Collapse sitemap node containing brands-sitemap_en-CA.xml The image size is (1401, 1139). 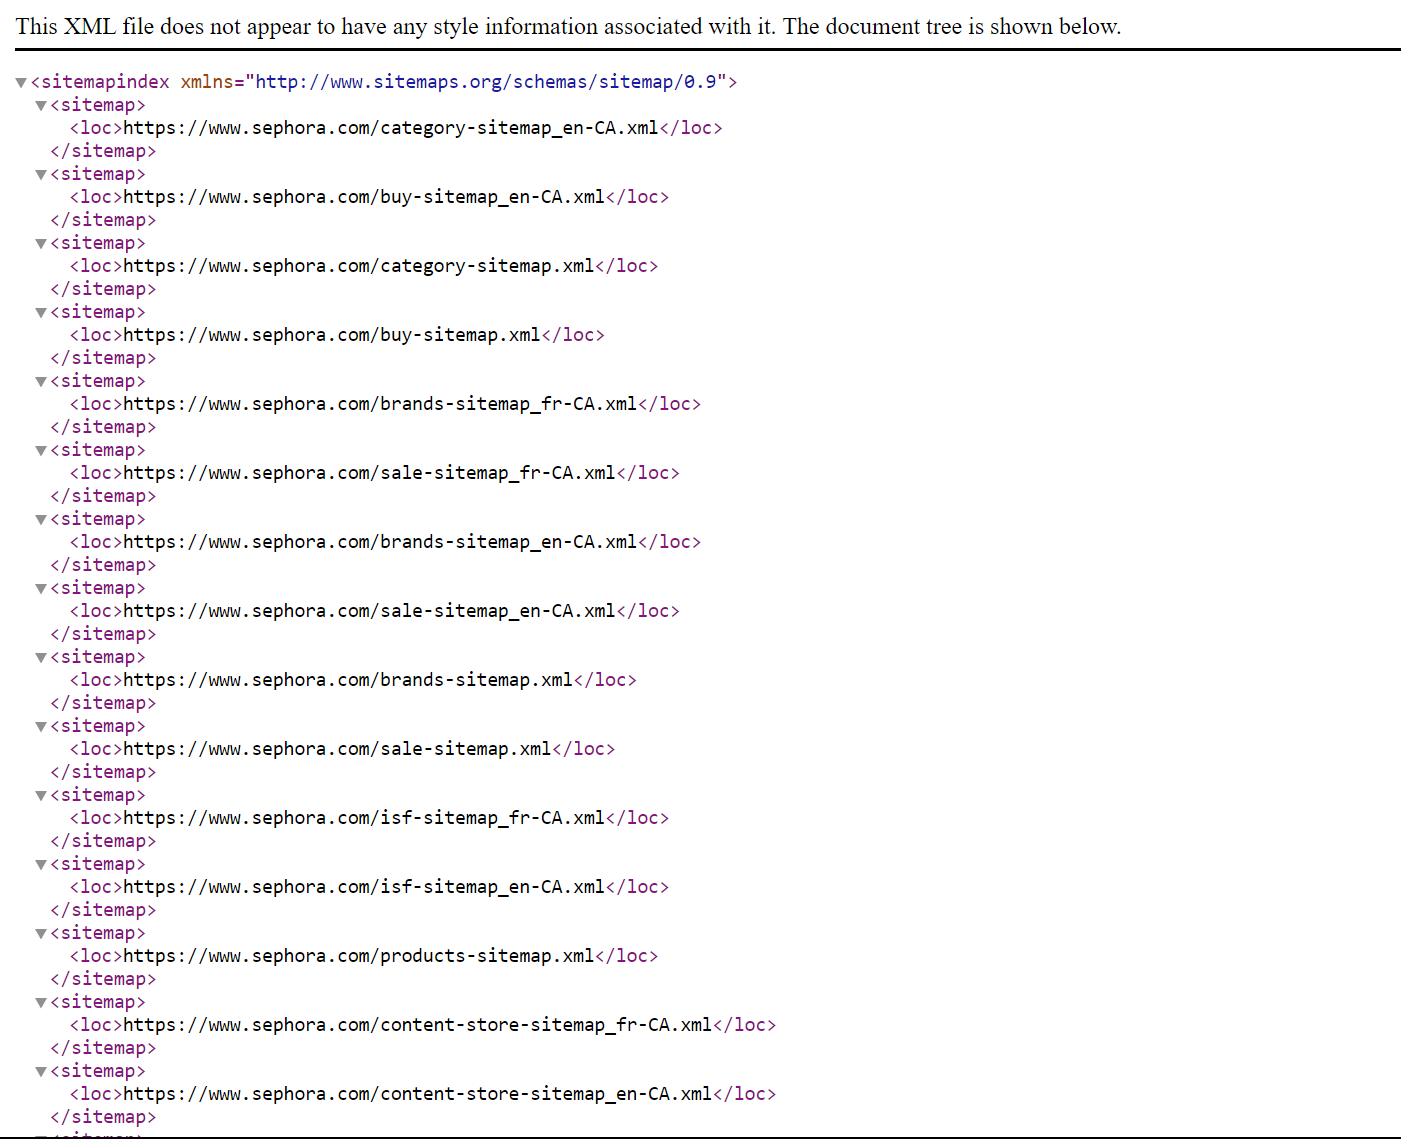coord(41,520)
